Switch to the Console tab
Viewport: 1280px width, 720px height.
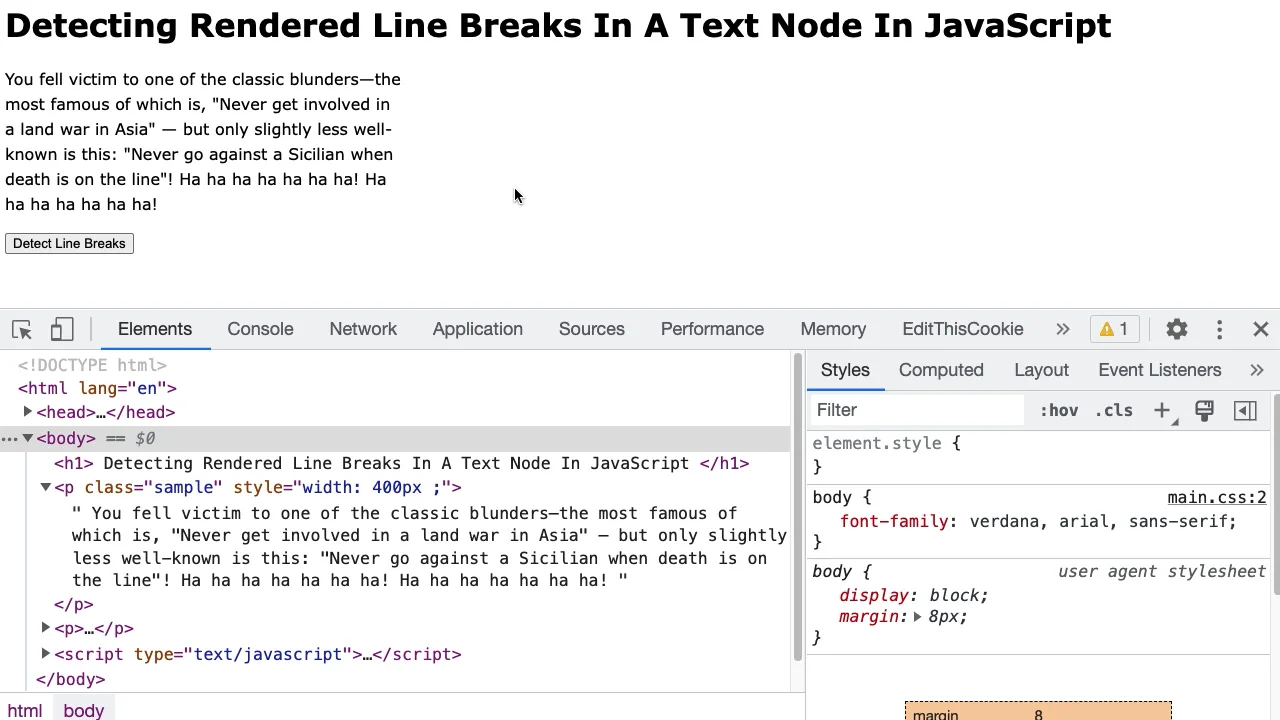260,329
